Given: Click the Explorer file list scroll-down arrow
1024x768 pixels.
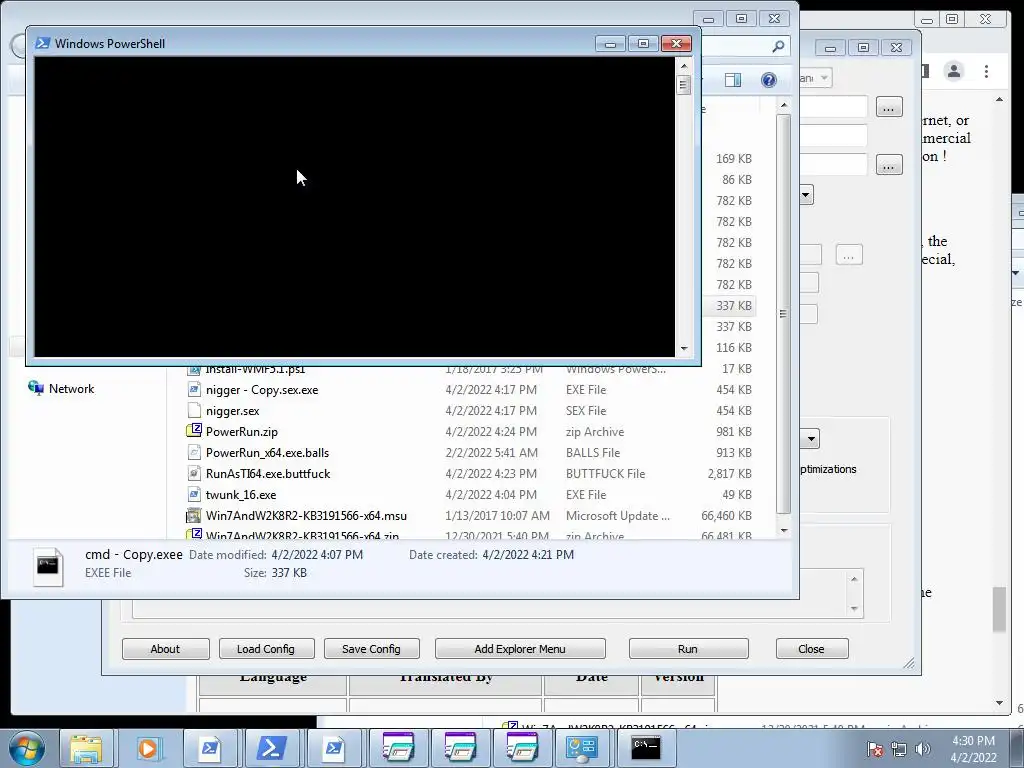Looking at the screenshot, I should click(x=784, y=530).
